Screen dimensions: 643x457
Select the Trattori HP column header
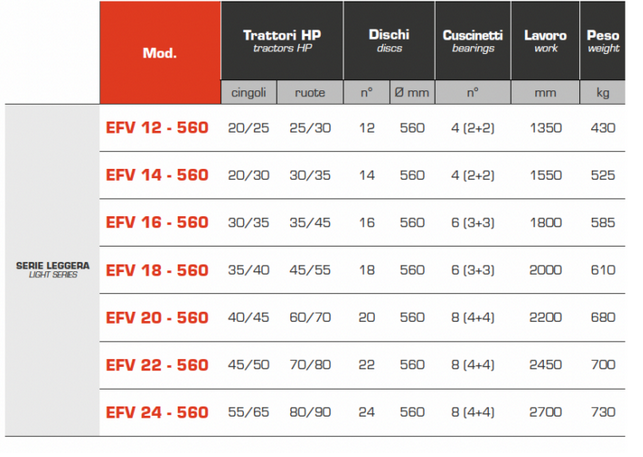pos(281,40)
